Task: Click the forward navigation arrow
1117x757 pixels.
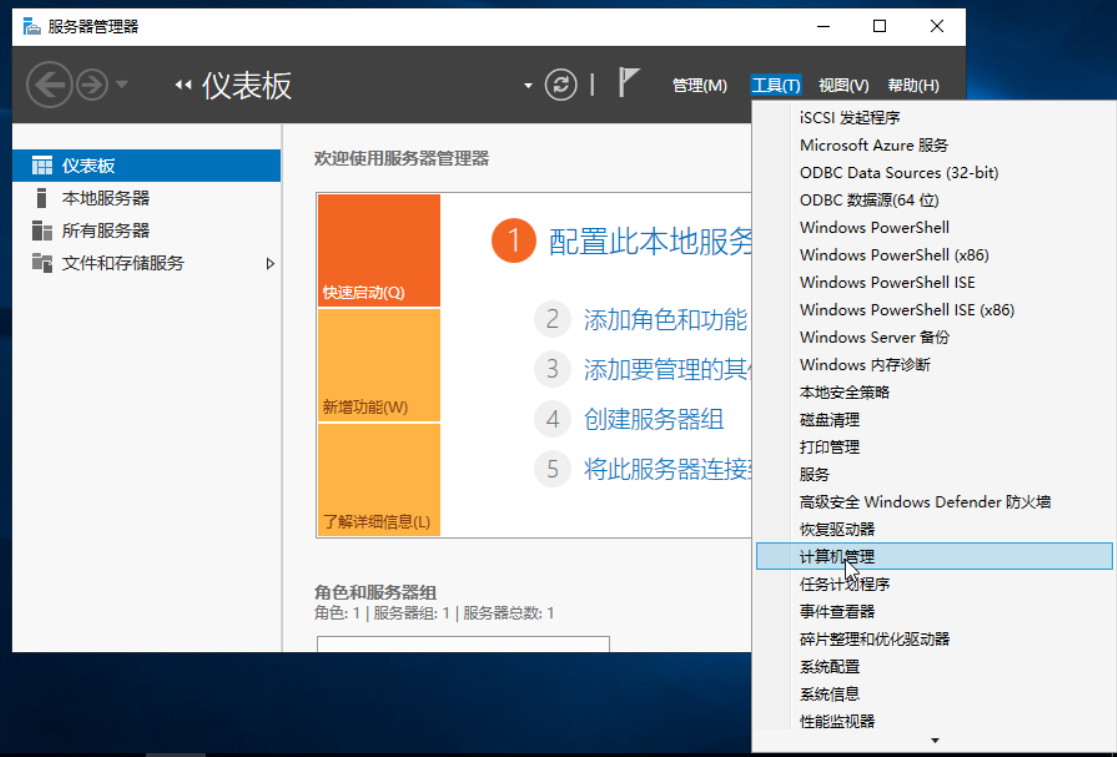Action: [92, 85]
